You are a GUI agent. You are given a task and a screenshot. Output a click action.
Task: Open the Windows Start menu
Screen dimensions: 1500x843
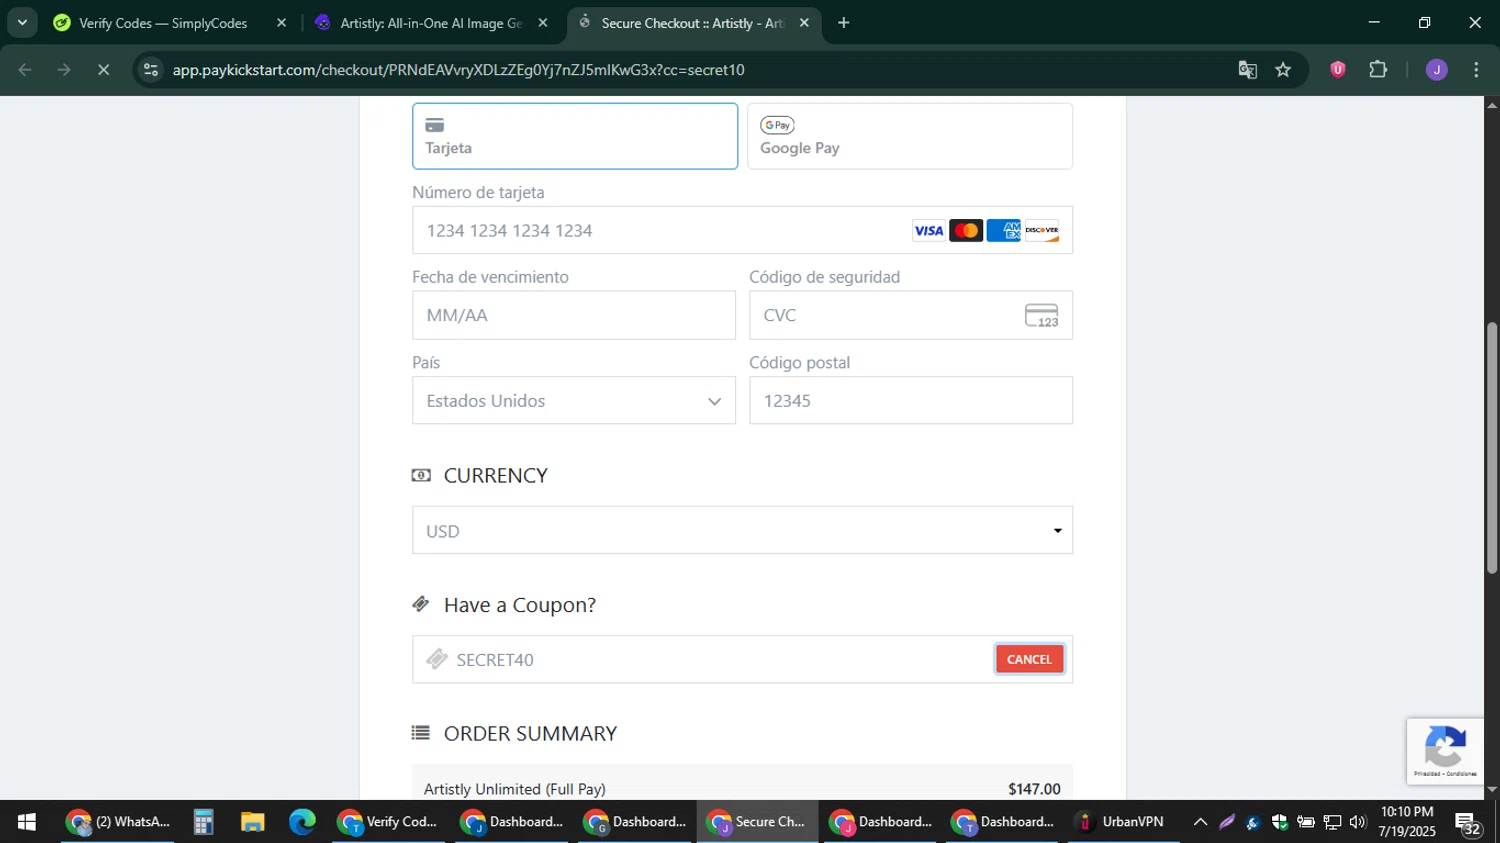tap(27, 822)
